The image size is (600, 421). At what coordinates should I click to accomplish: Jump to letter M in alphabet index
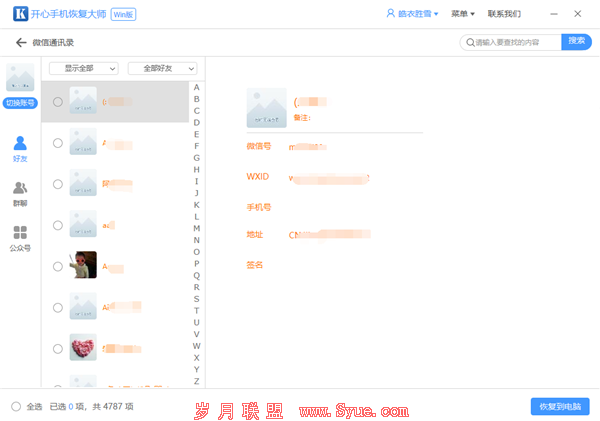(x=196, y=228)
